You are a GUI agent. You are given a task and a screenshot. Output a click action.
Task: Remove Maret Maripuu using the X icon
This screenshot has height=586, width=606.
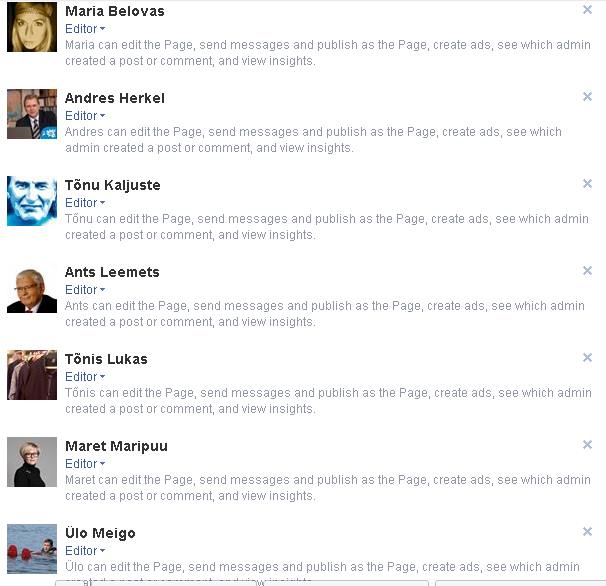[587, 445]
